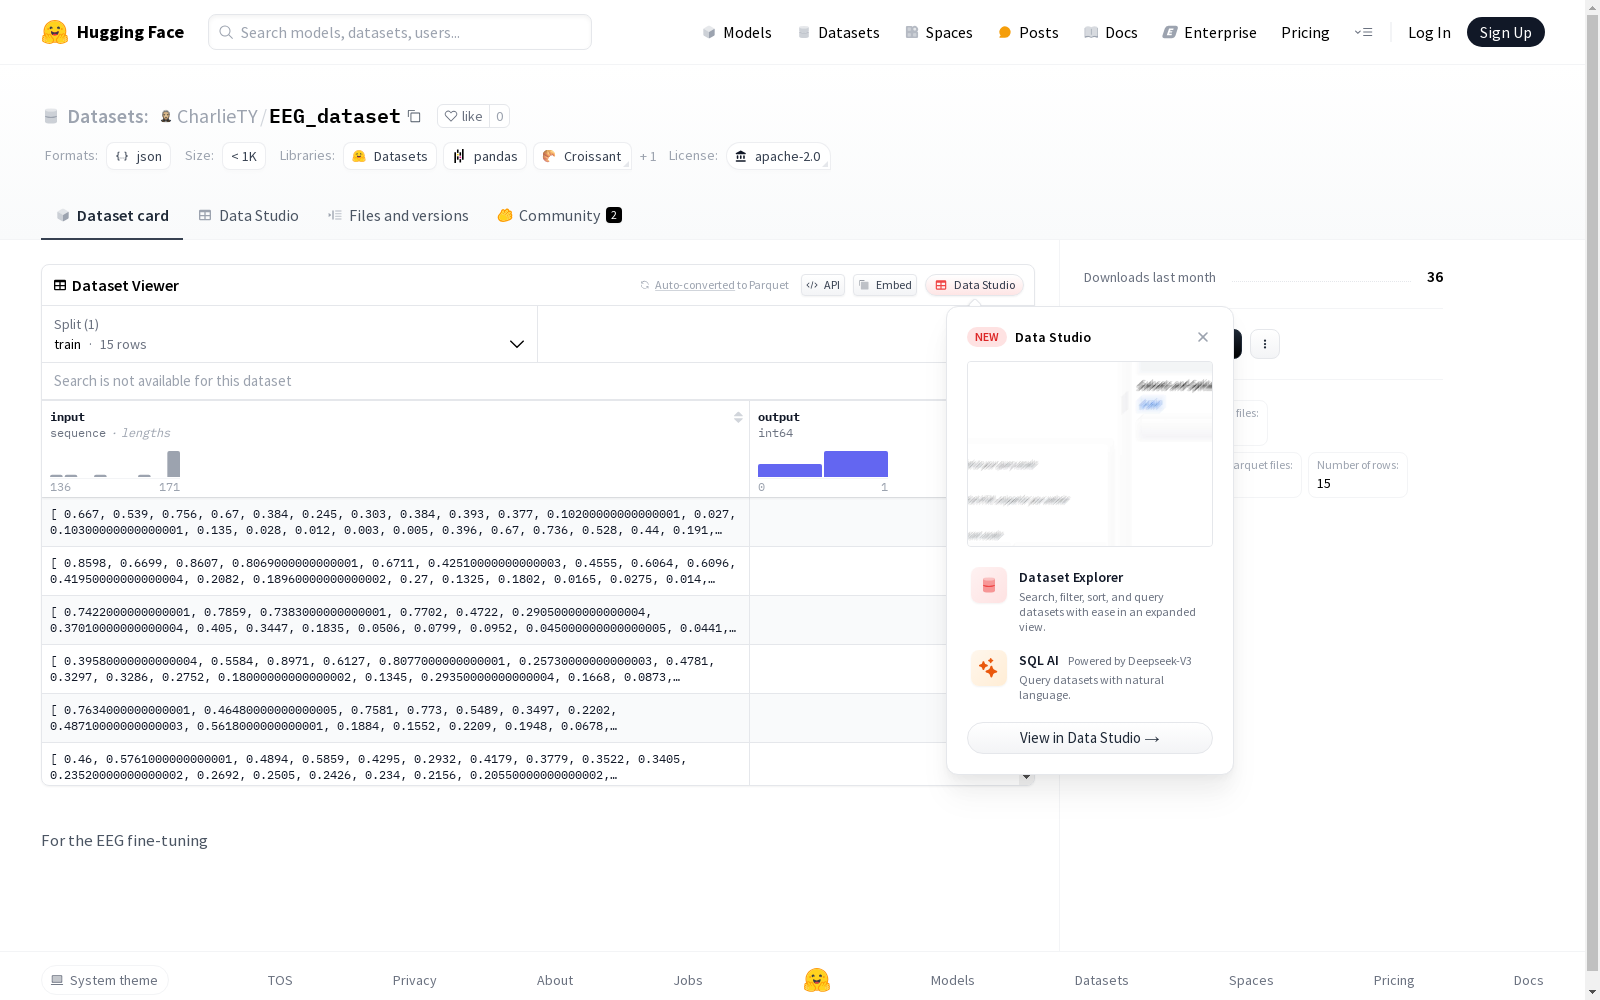The height and width of the screenshot is (1000, 1600).
Task: Open the TOS footer link
Action: 280,980
